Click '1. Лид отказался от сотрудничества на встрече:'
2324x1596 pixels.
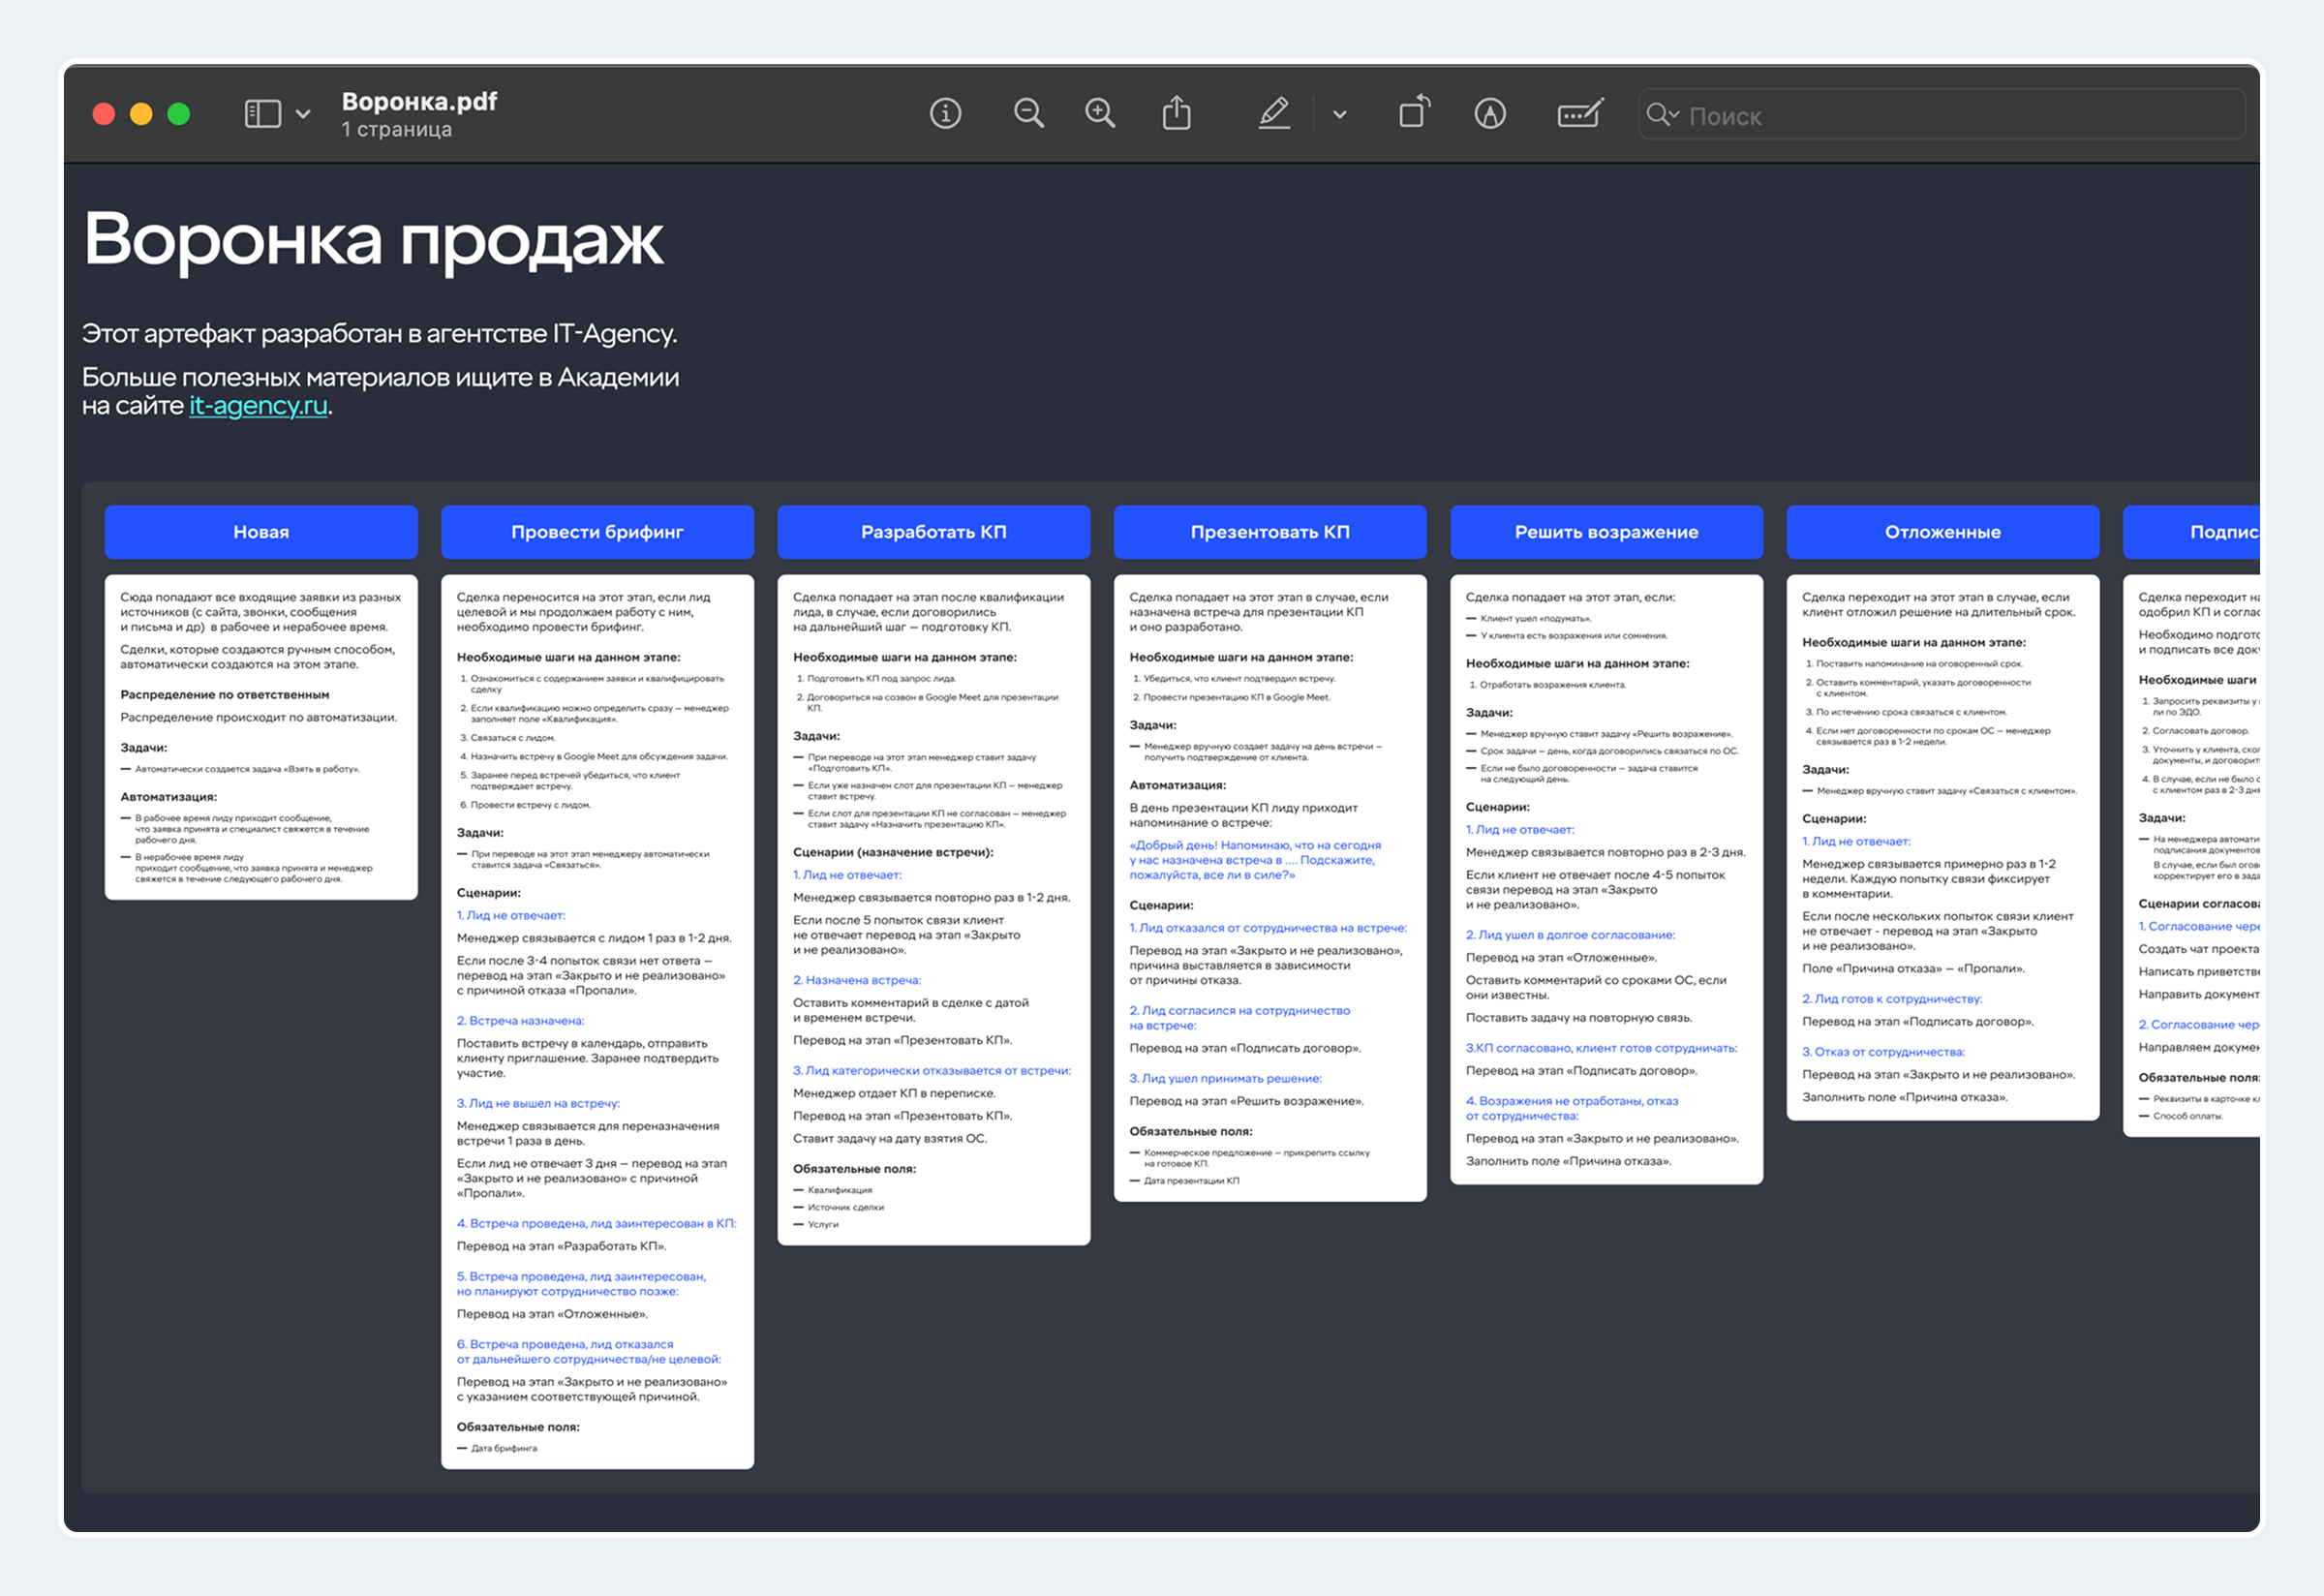1268,927
